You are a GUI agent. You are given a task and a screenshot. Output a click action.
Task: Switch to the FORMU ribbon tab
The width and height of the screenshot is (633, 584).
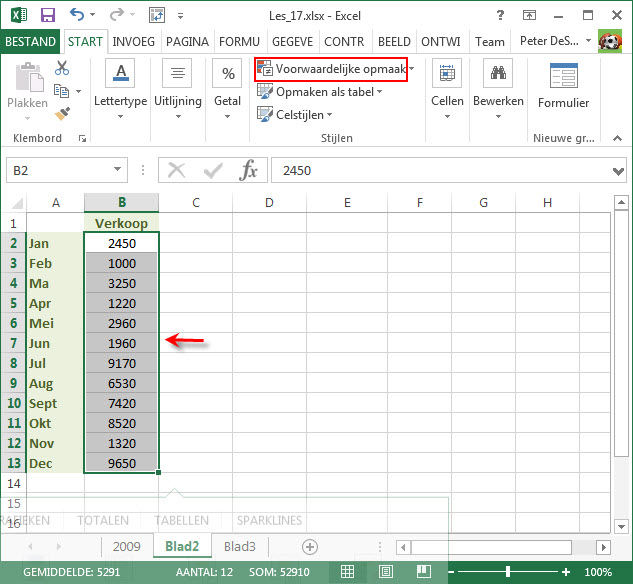[239, 42]
